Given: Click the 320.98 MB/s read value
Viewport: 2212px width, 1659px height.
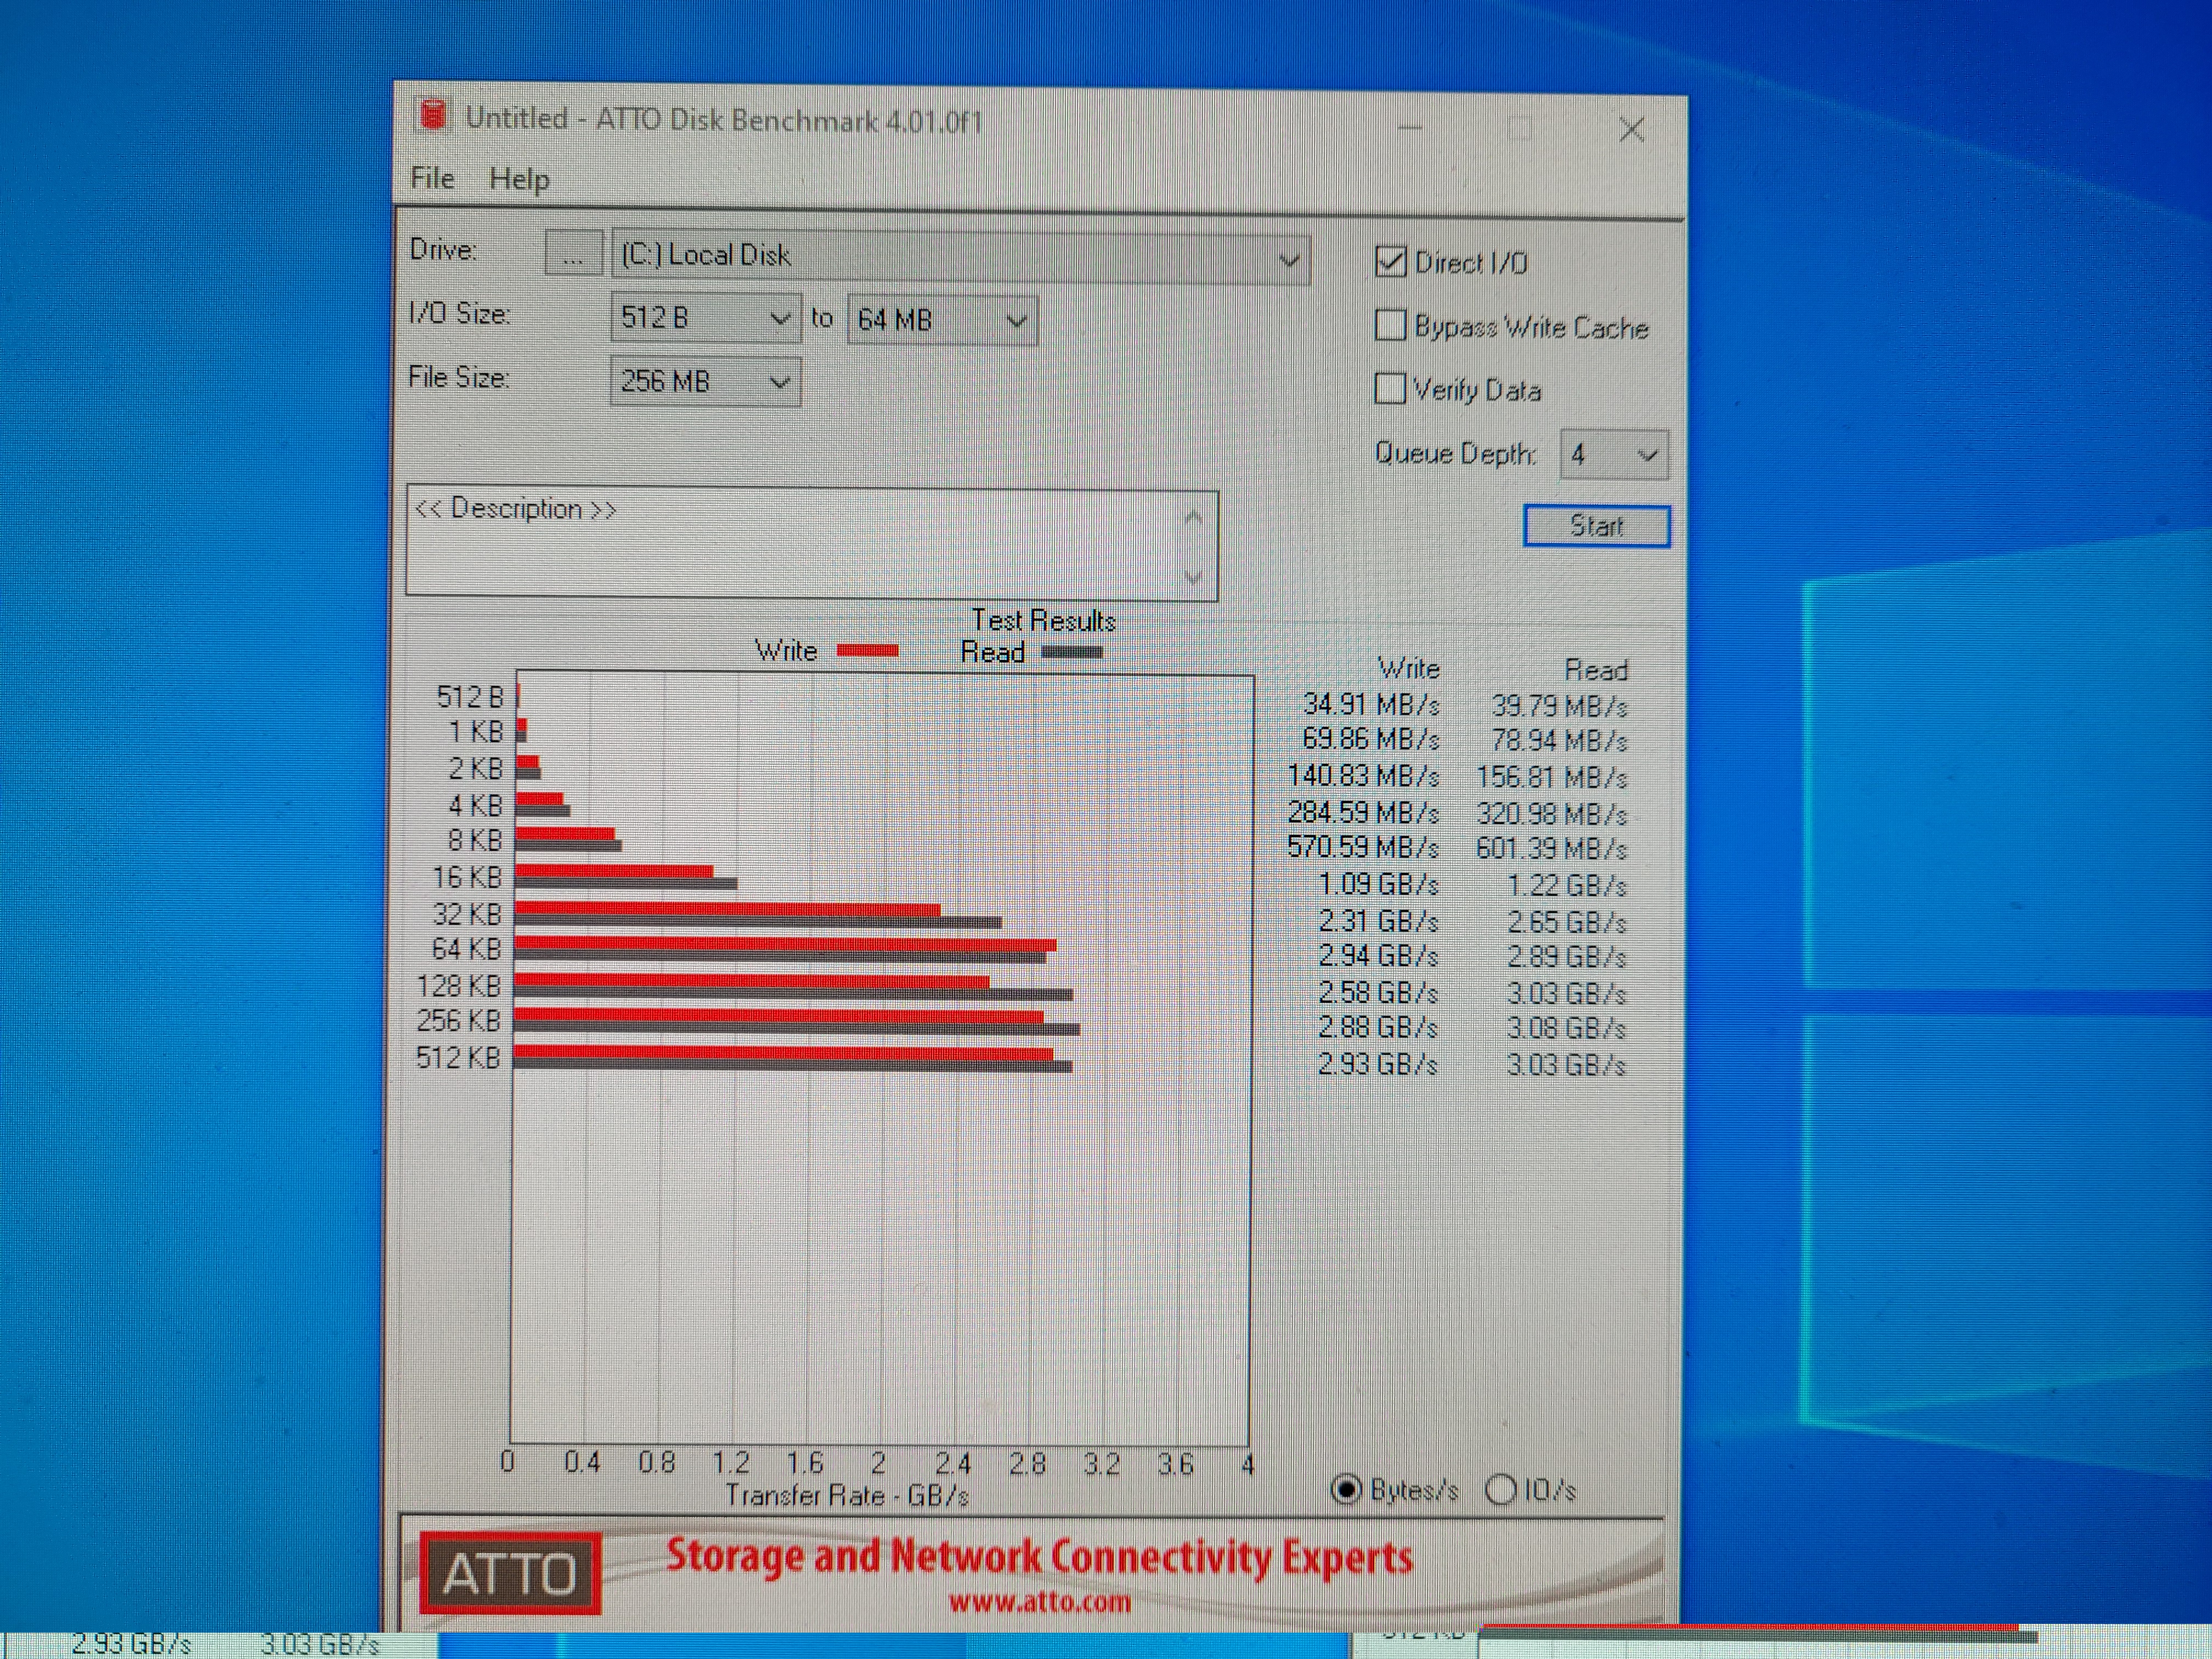Looking at the screenshot, I should point(1551,815).
